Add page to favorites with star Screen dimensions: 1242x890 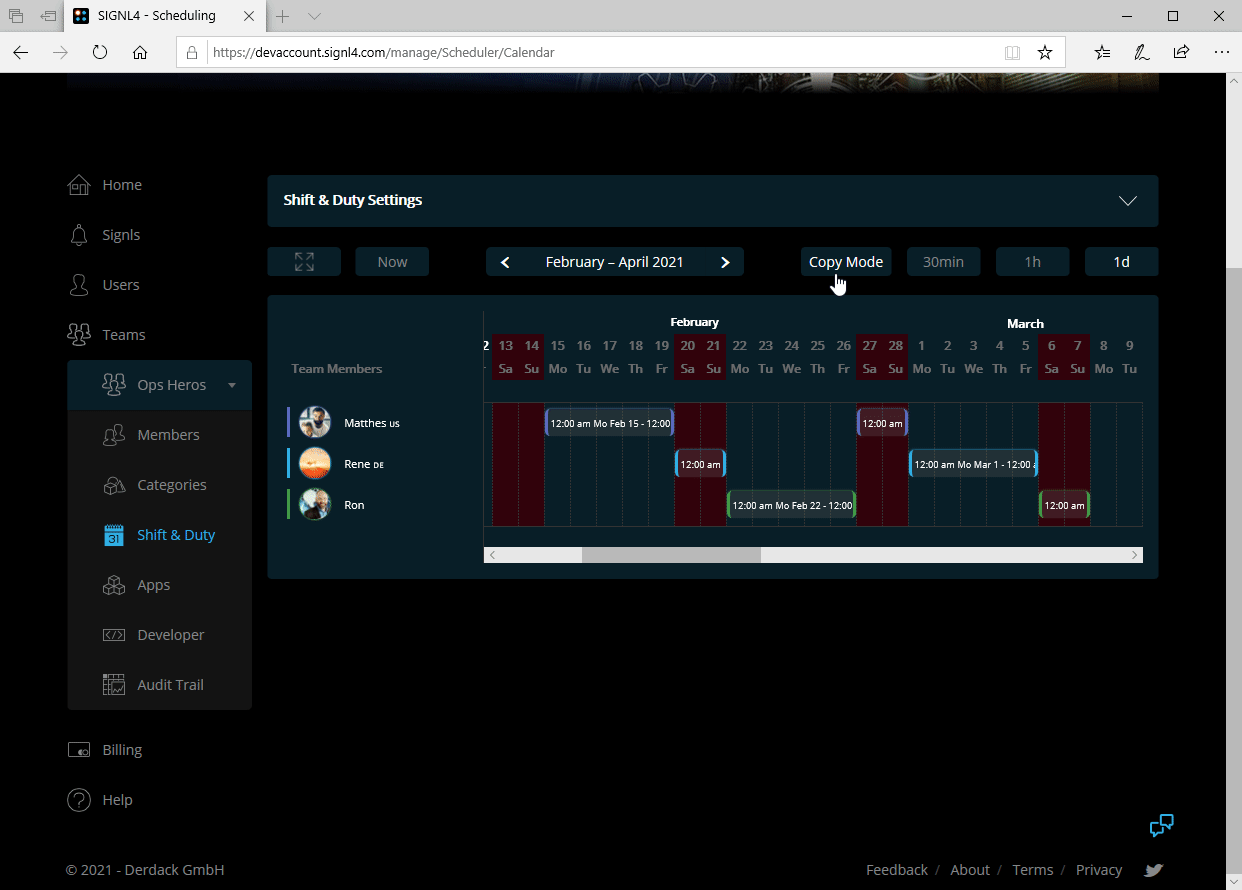(1045, 52)
